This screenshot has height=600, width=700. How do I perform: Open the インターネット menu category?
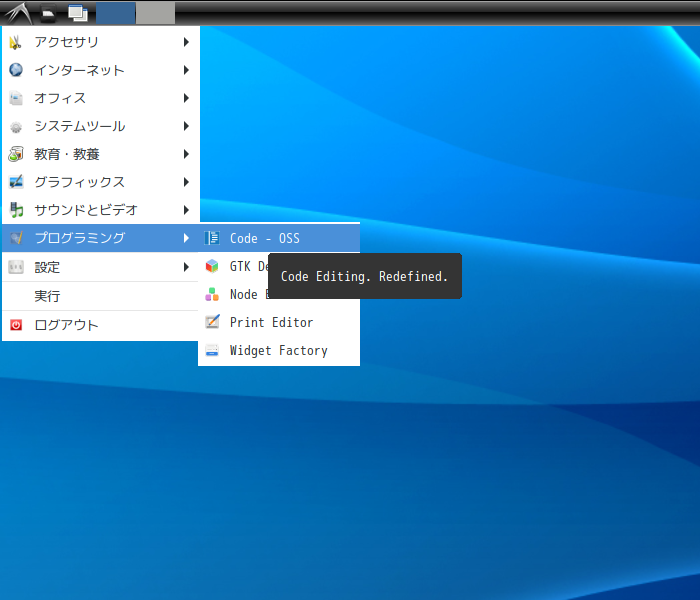pyautogui.click(x=100, y=70)
